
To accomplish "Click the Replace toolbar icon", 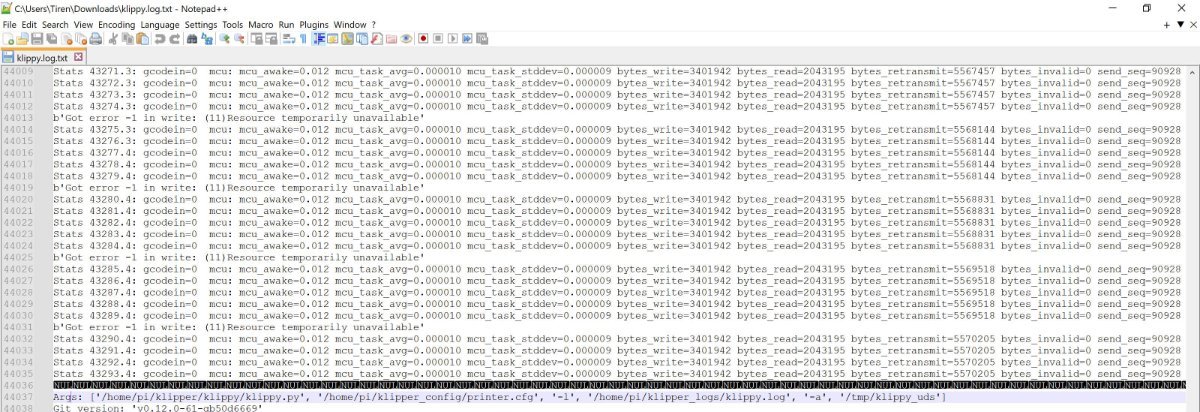I will click(x=207, y=39).
